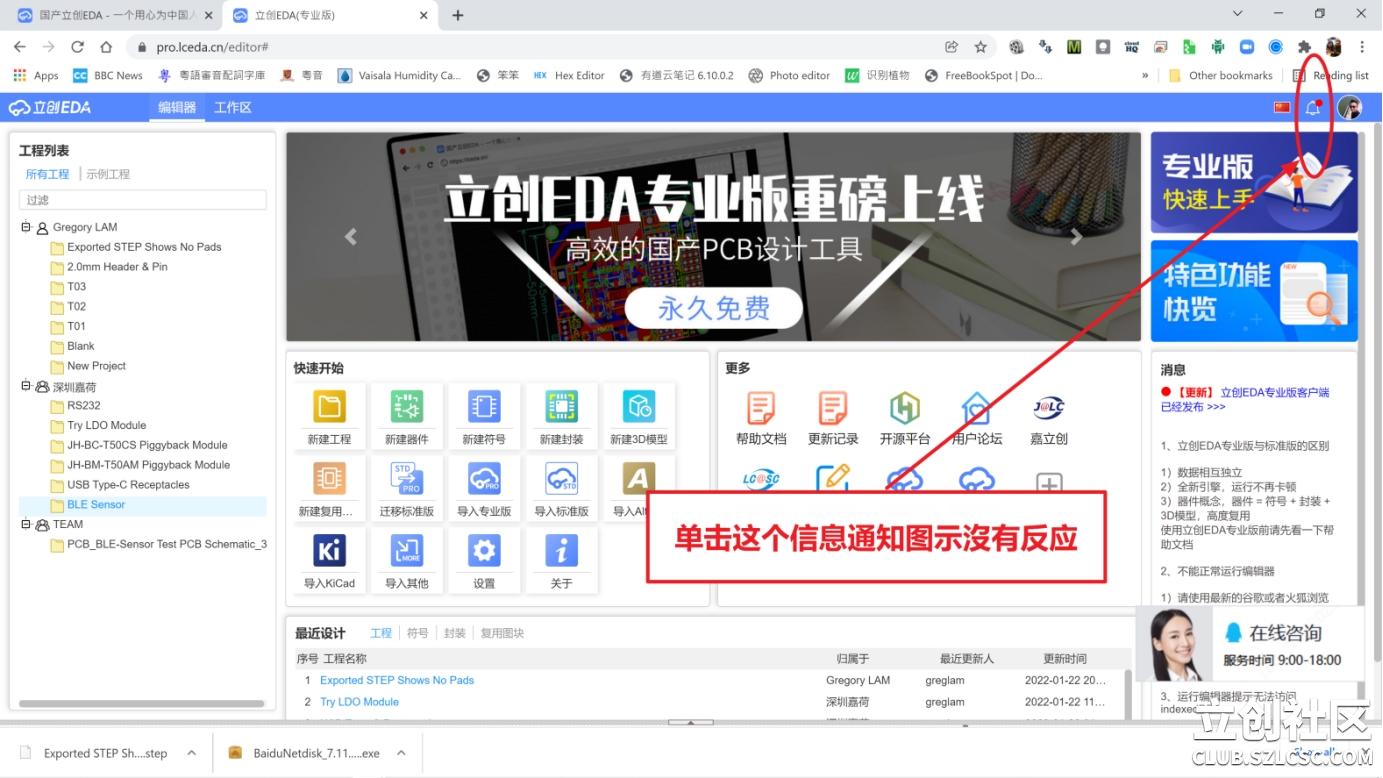Open the Hex Editor bookmark
The width and height of the screenshot is (1383, 778).
coord(569,75)
